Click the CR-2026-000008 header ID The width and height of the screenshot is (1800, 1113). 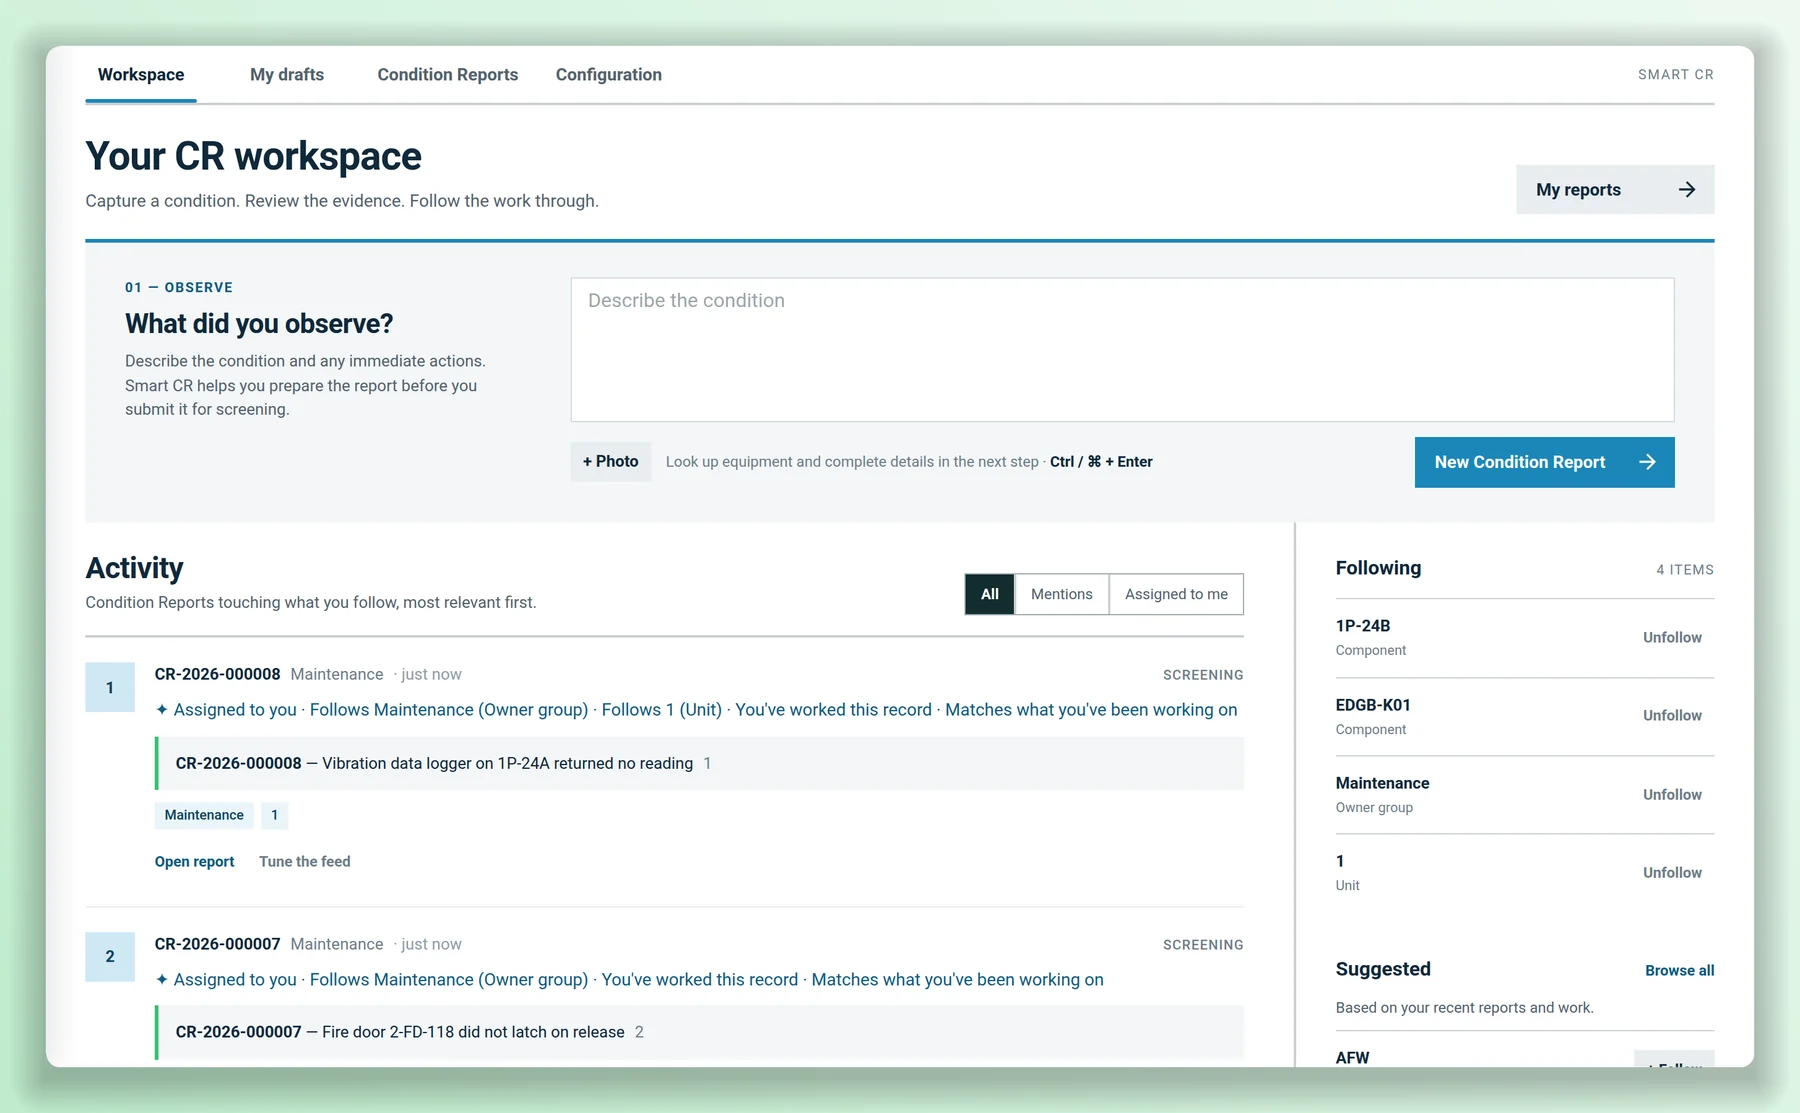coord(218,674)
